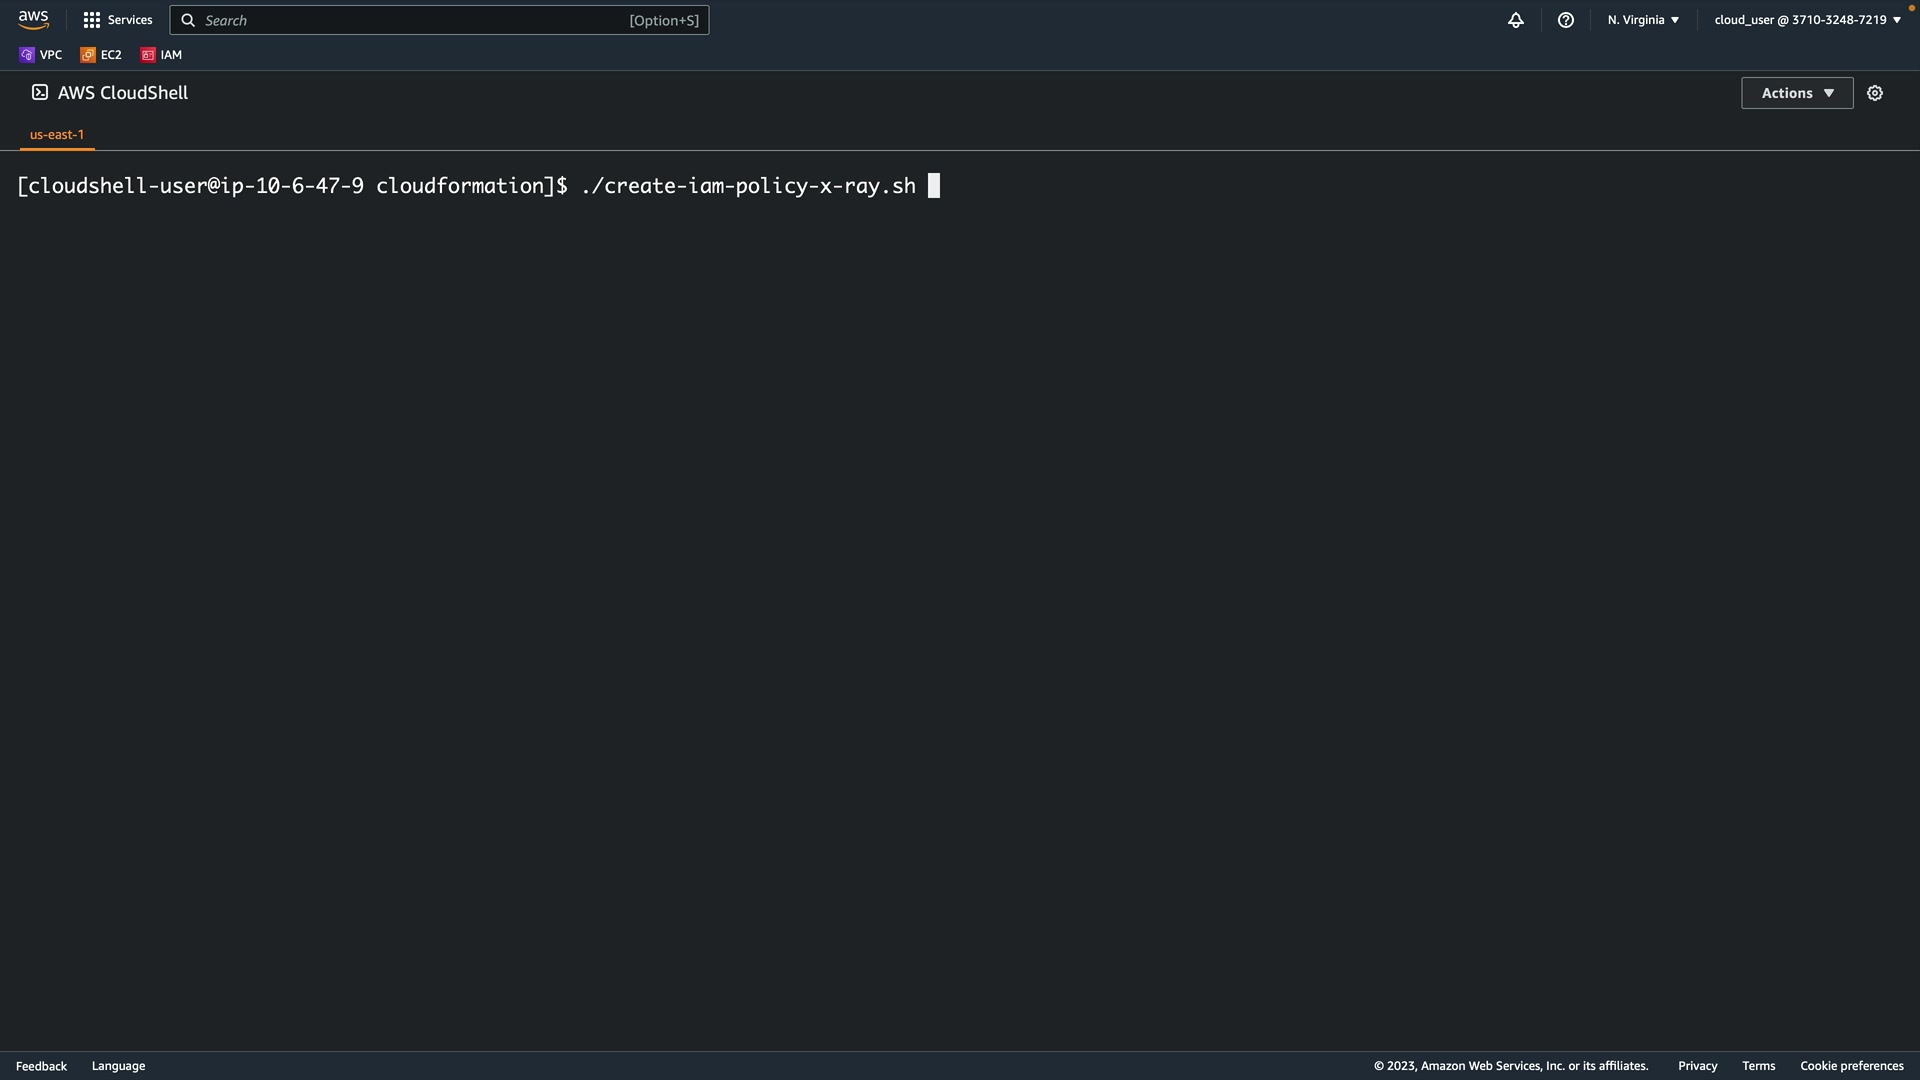
Task: Open CloudShell settings gear icon
Action: pyautogui.click(x=1874, y=93)
